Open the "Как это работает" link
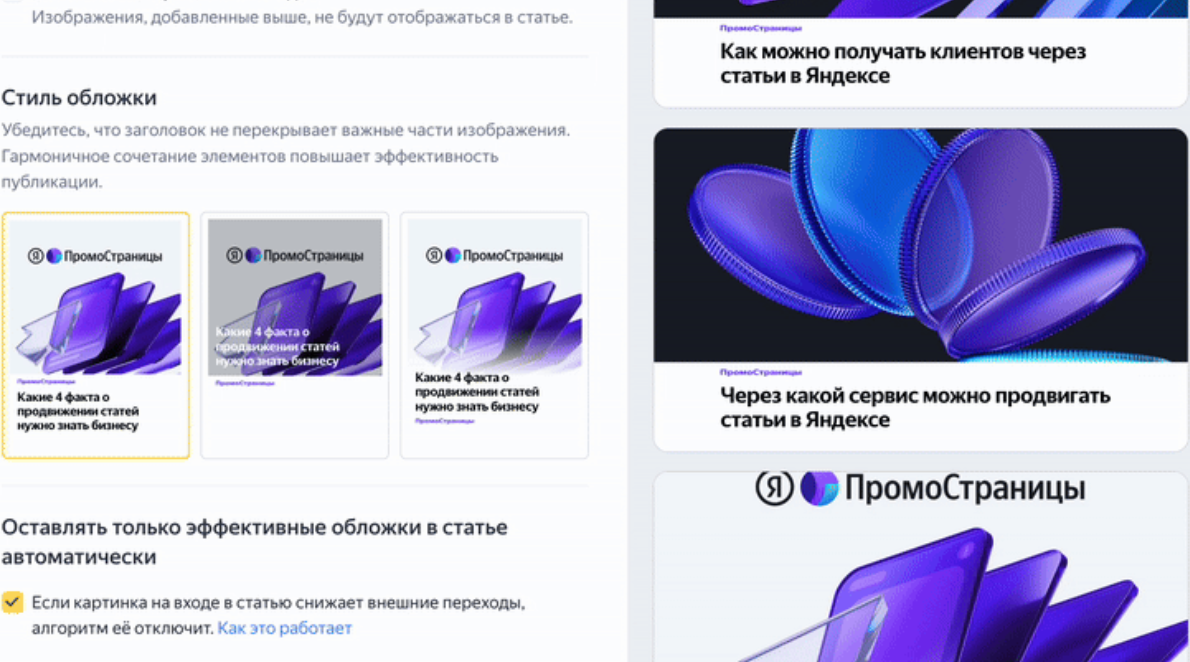 [285, 629]
